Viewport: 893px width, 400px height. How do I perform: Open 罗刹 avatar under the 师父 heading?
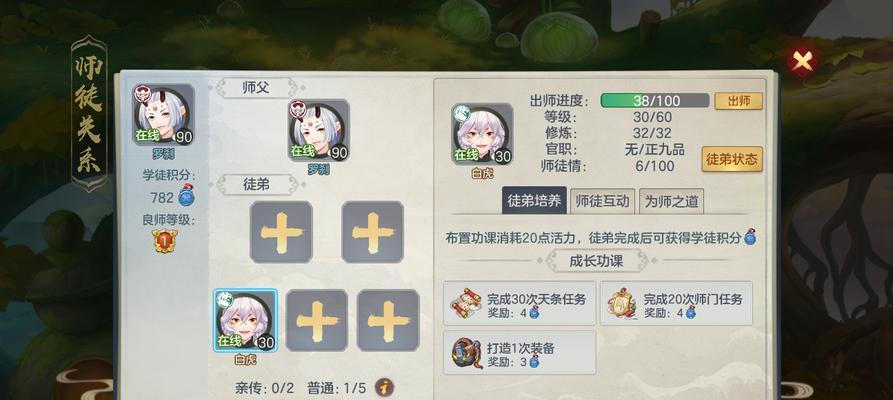tap(319, 130)
